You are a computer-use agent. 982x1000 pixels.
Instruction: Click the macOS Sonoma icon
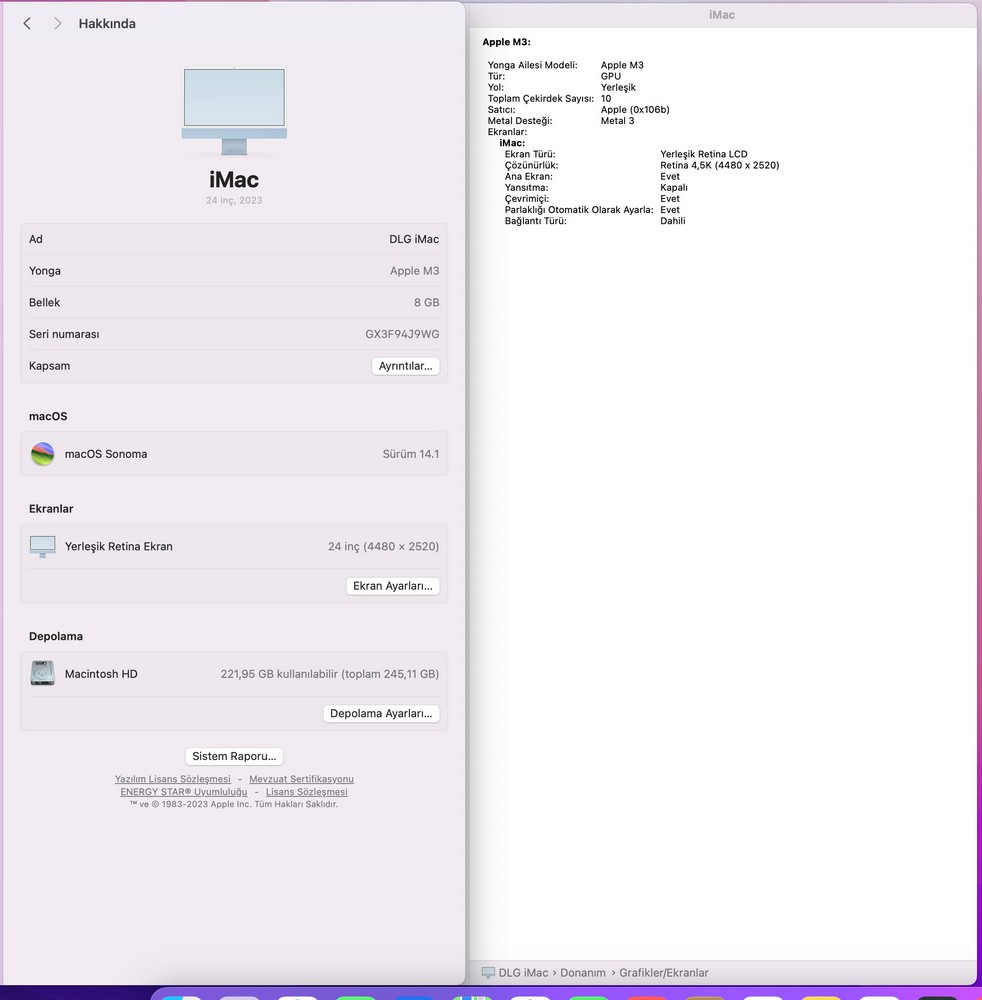[x=42, y=454]
